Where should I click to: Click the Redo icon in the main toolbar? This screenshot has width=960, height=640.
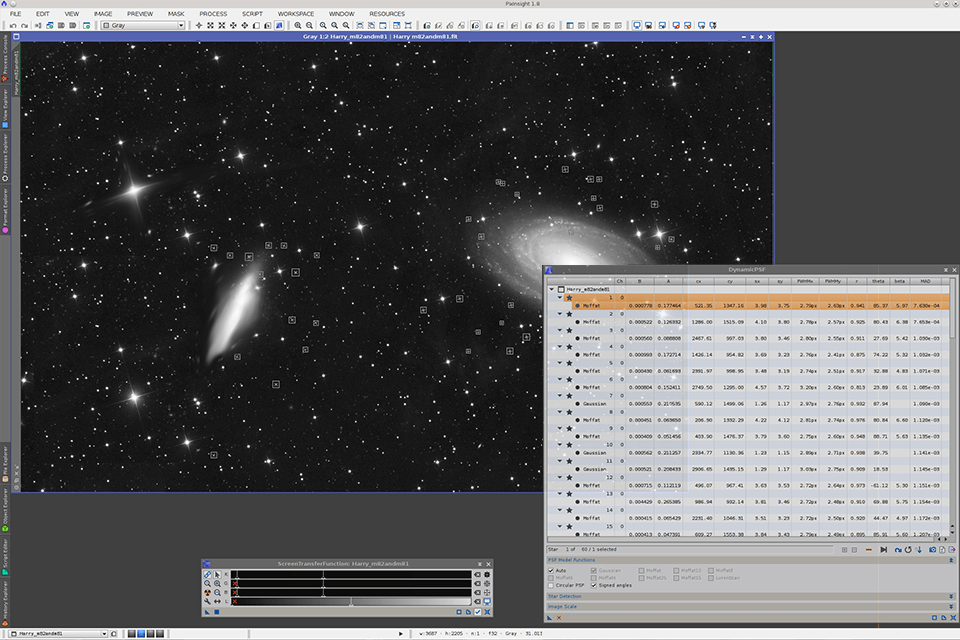pyautogui.click(x=24, y=26)
